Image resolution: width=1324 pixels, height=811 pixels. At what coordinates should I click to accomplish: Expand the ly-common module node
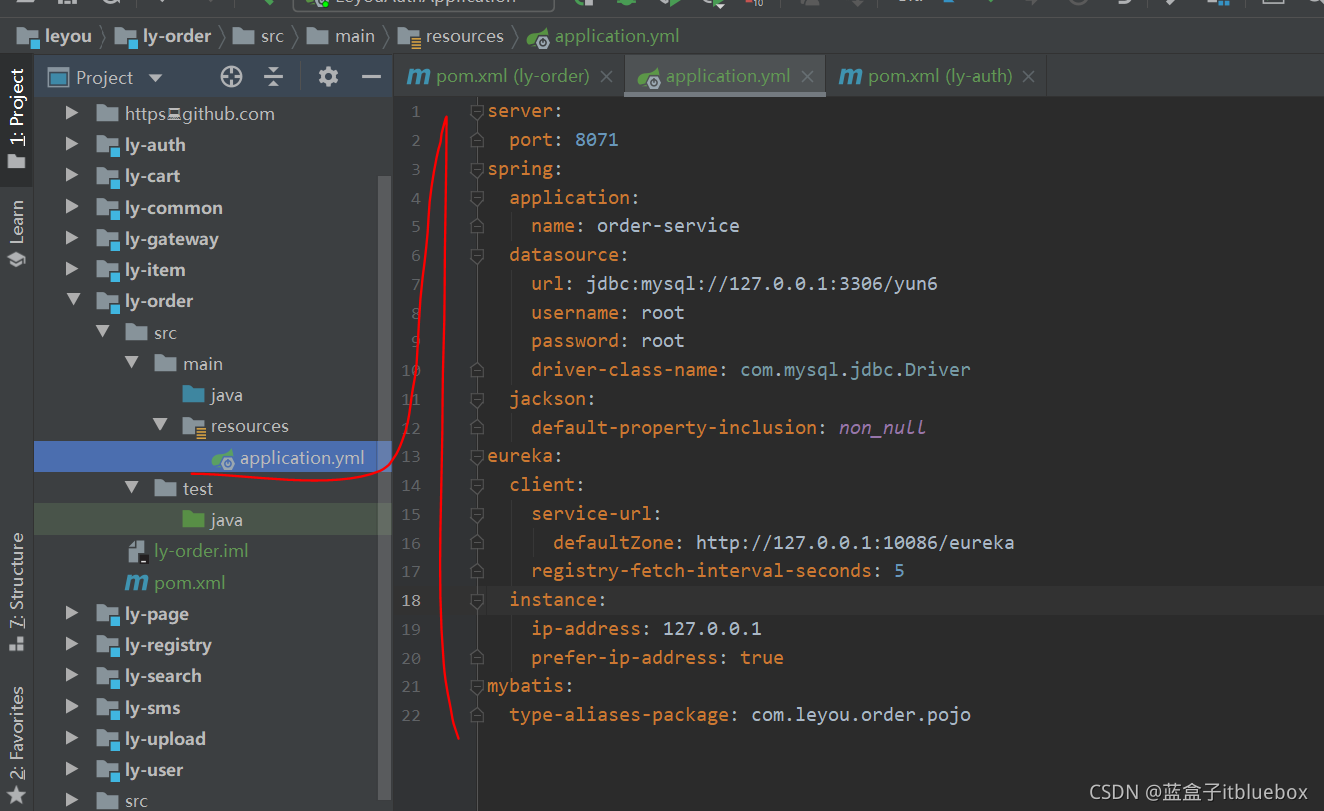point(71,208)
